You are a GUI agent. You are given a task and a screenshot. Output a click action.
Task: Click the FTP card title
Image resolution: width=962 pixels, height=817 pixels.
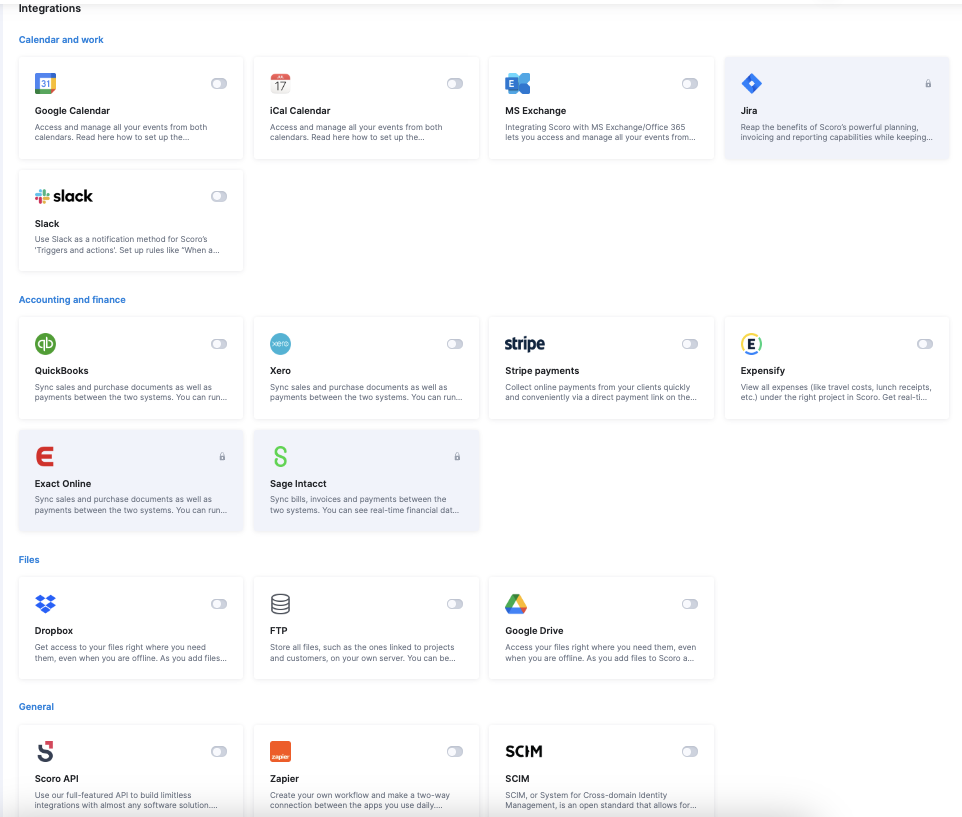pos(279,631)
